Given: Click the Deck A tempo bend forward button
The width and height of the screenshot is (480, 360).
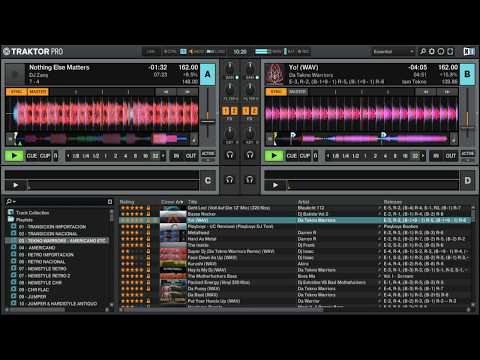Looking at the screenshot, I should pyautogui.click(x=187, y=92).
